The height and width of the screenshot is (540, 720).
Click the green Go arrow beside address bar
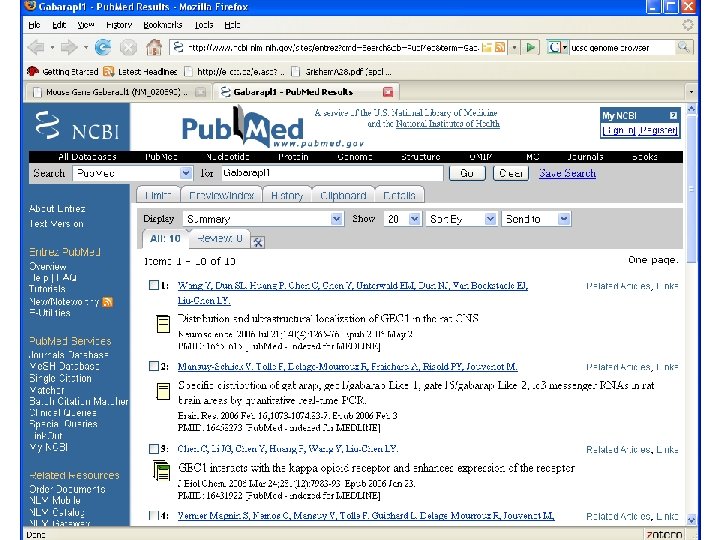pos(530,47)
